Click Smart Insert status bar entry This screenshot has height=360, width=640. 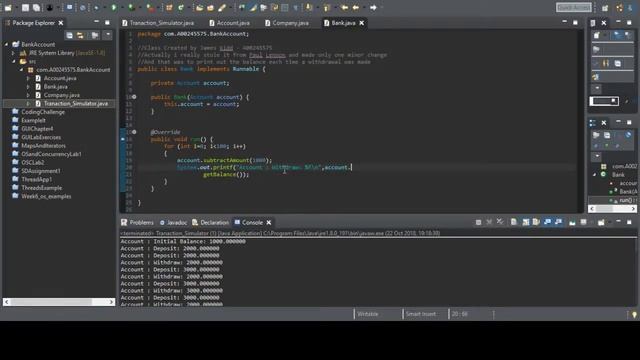[x=420, y=314]
